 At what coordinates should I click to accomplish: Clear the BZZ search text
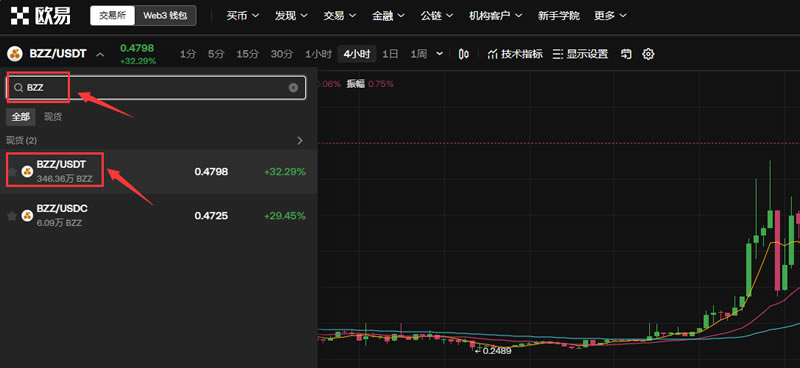pos(293,88)
